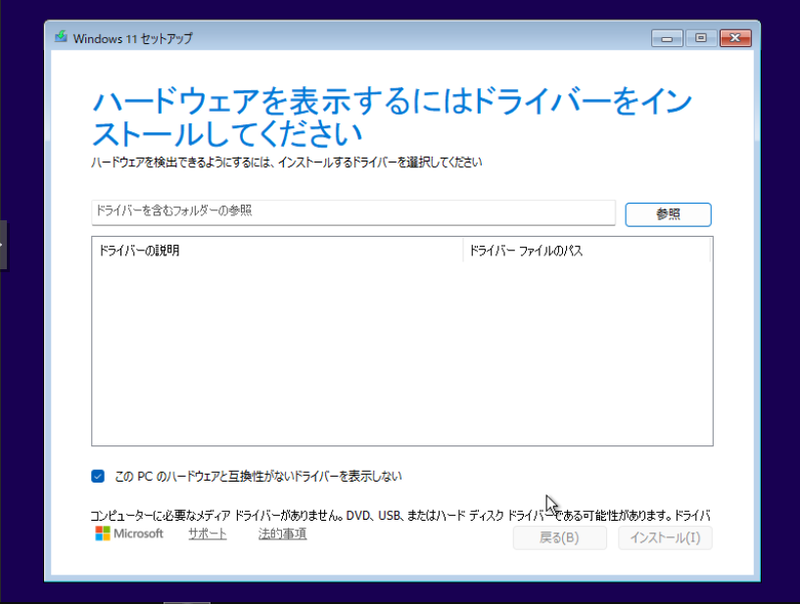The height and width of the screenshot is (604, 800).
Task: Click the setup window title bar
Action: pyautogui.click(x=400, y=37)
